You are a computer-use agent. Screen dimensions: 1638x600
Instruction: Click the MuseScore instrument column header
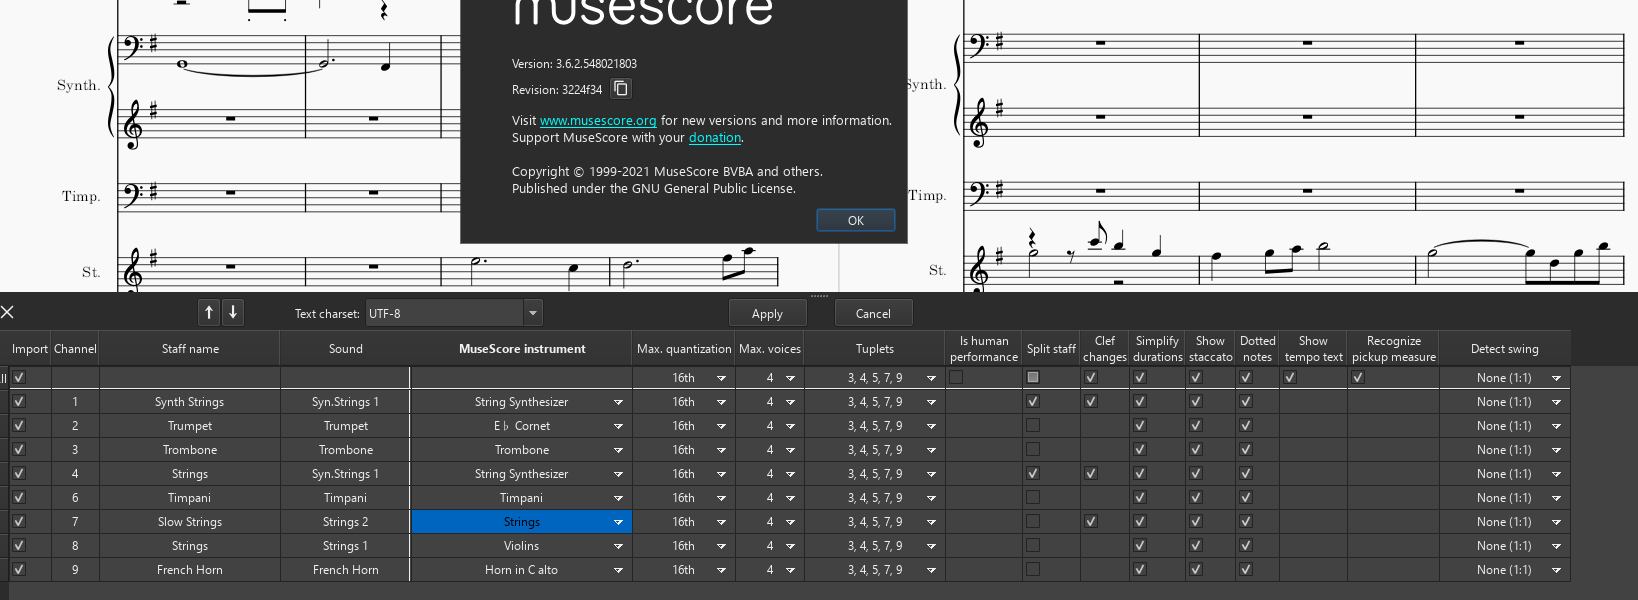click(x=522, y=349)
